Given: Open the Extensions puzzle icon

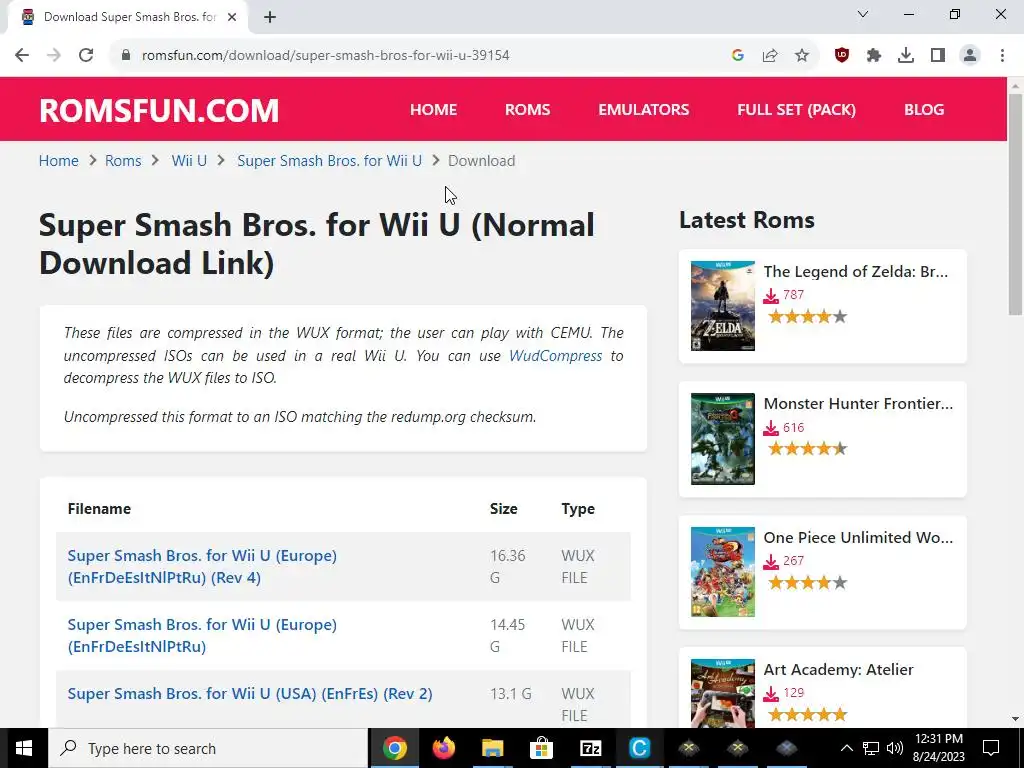Looking at the screenshot, I should [874, 56].
